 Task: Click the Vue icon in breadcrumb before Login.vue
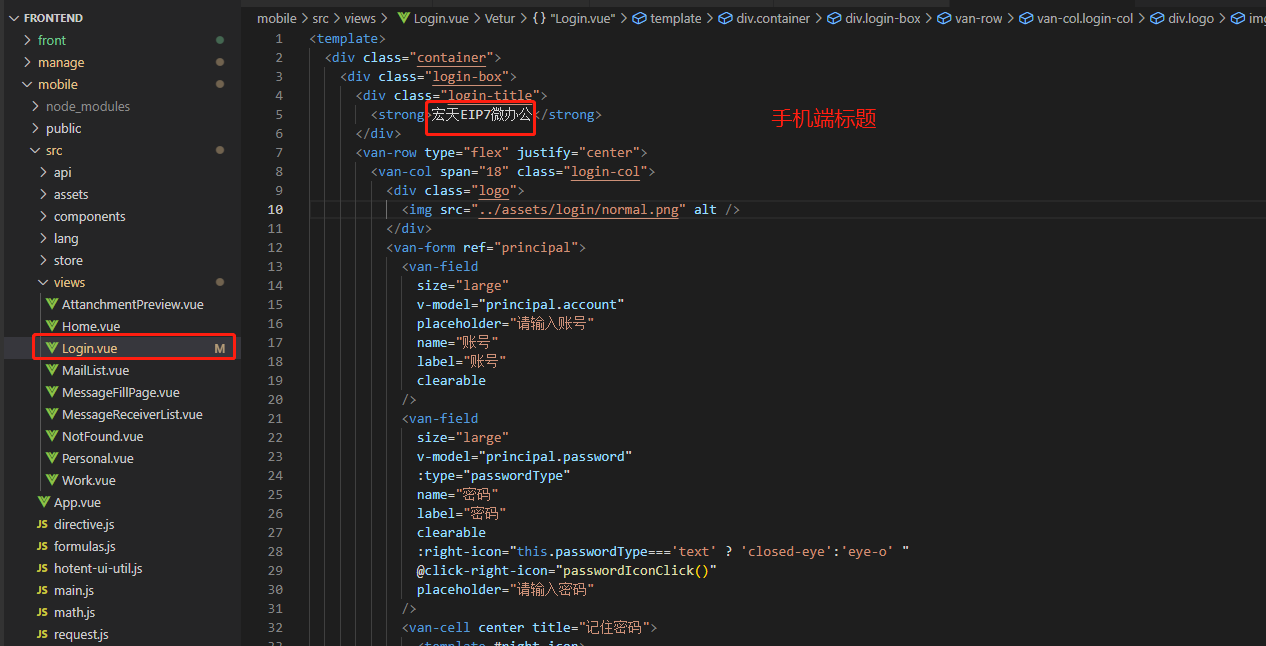[404, 18]
